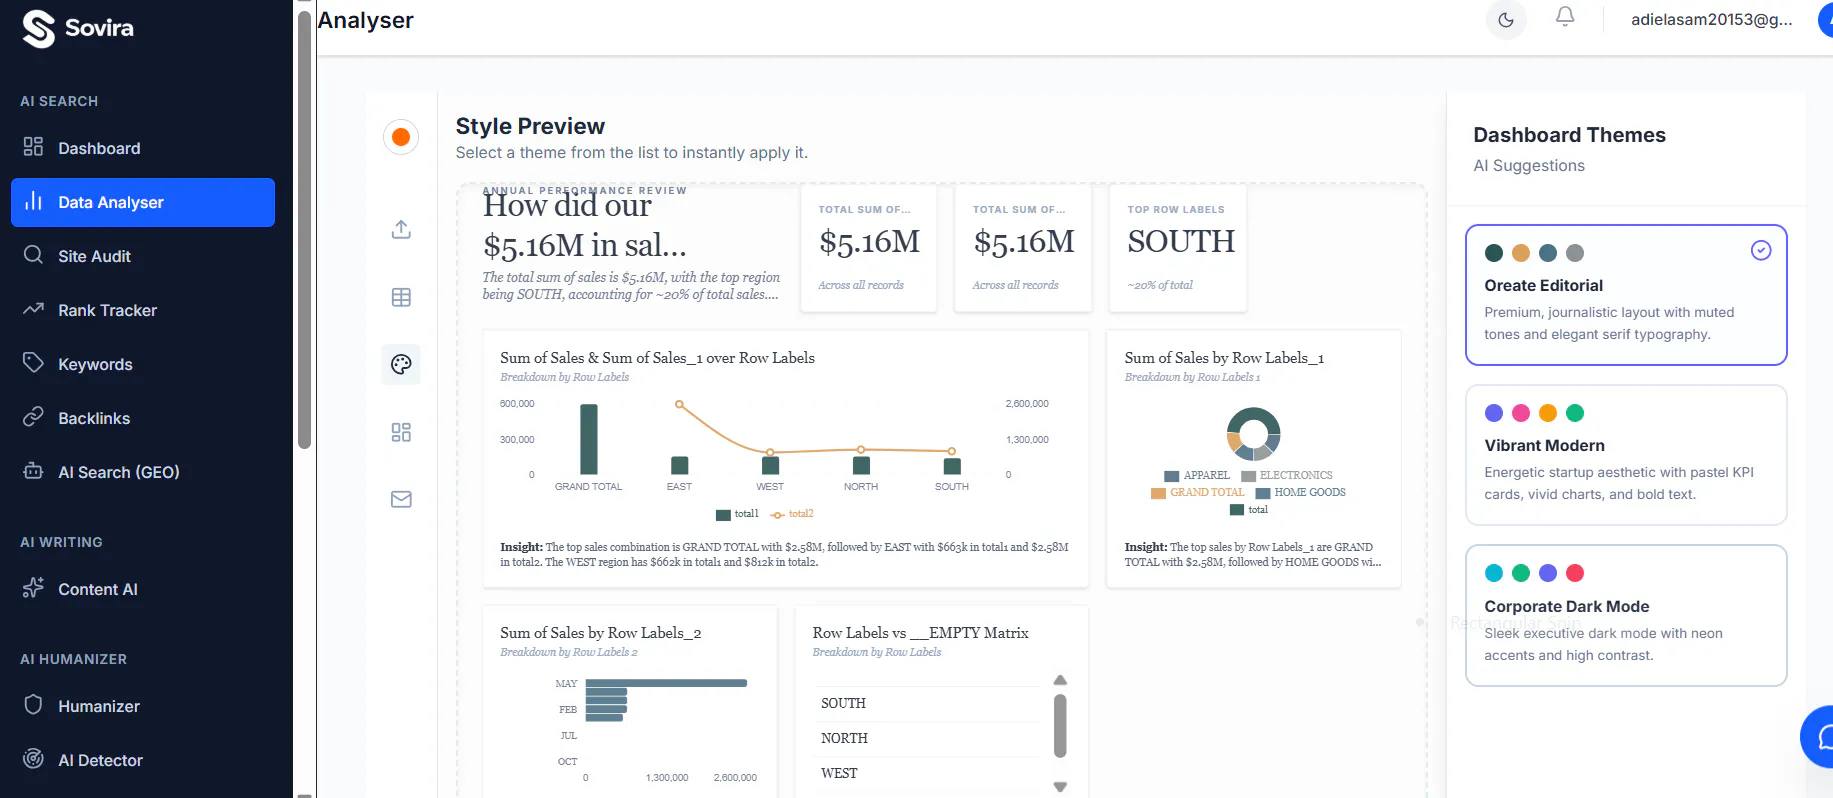This screenshot has height=798, width=1833.
Task: Choose the Corporate Dark Mode theme
Action: [1626, 615]
